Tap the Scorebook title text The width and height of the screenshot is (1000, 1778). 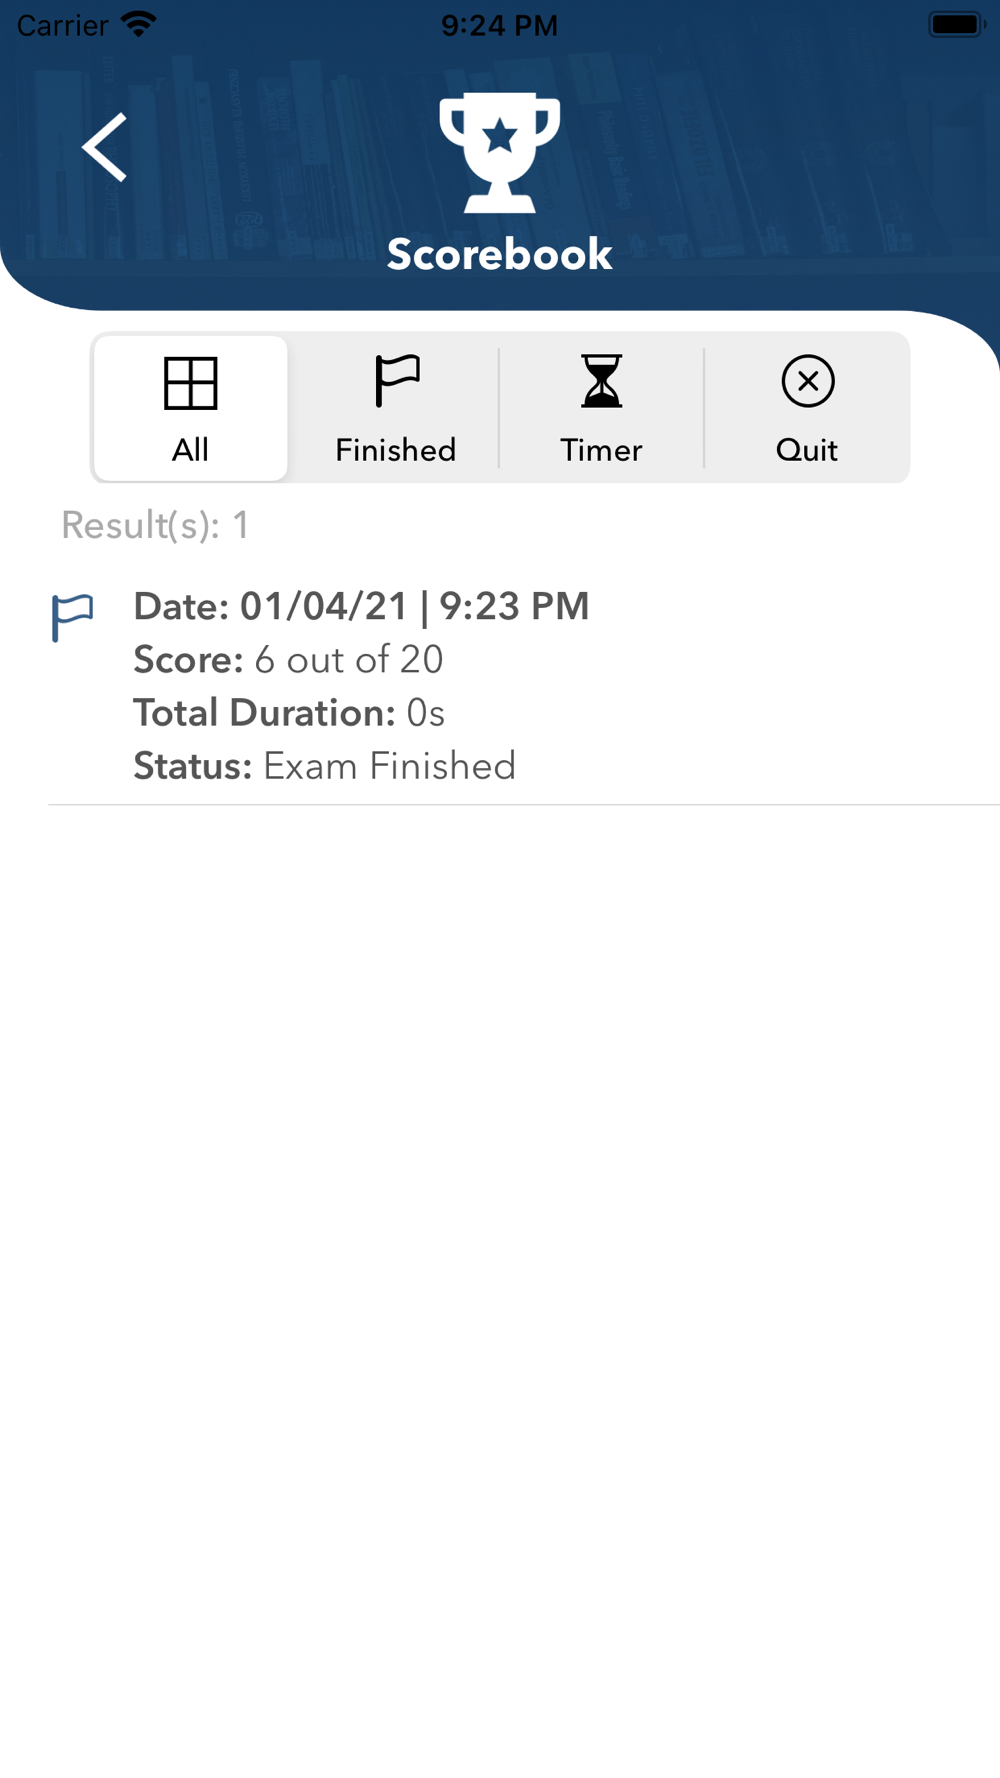point(500,254)
